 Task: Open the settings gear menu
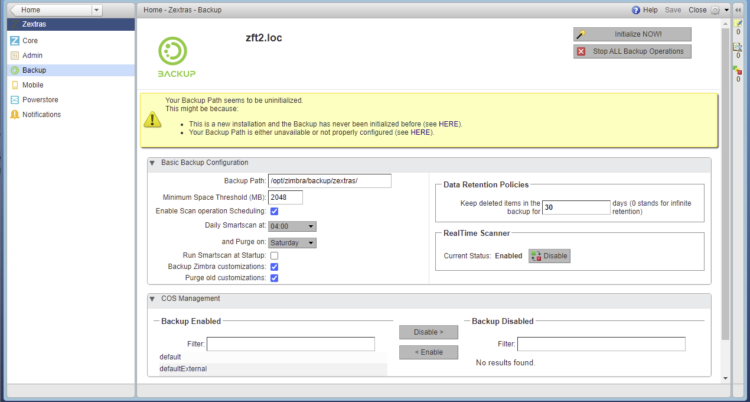tap(716, 10)
